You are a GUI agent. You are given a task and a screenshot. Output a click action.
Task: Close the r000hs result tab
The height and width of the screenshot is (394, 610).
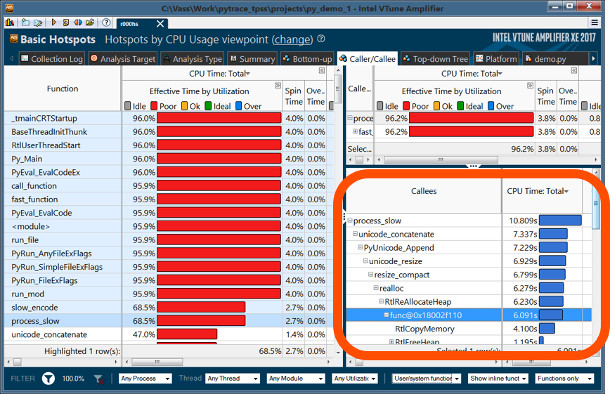coord(160,24)
